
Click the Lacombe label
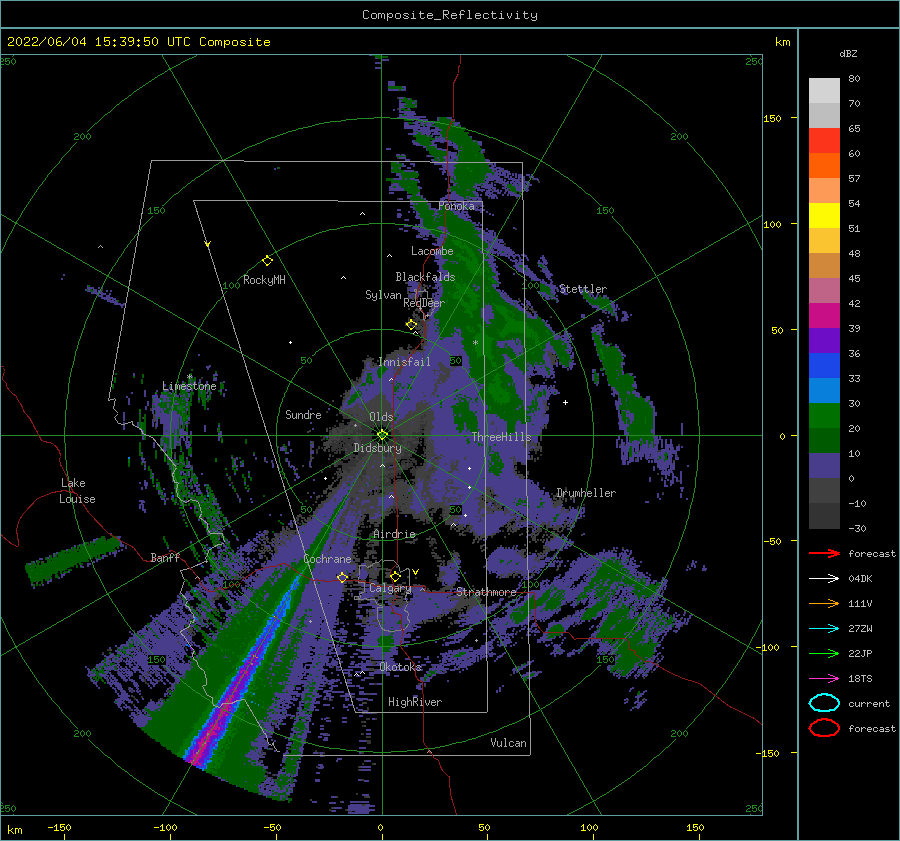(x=432, y=251)
